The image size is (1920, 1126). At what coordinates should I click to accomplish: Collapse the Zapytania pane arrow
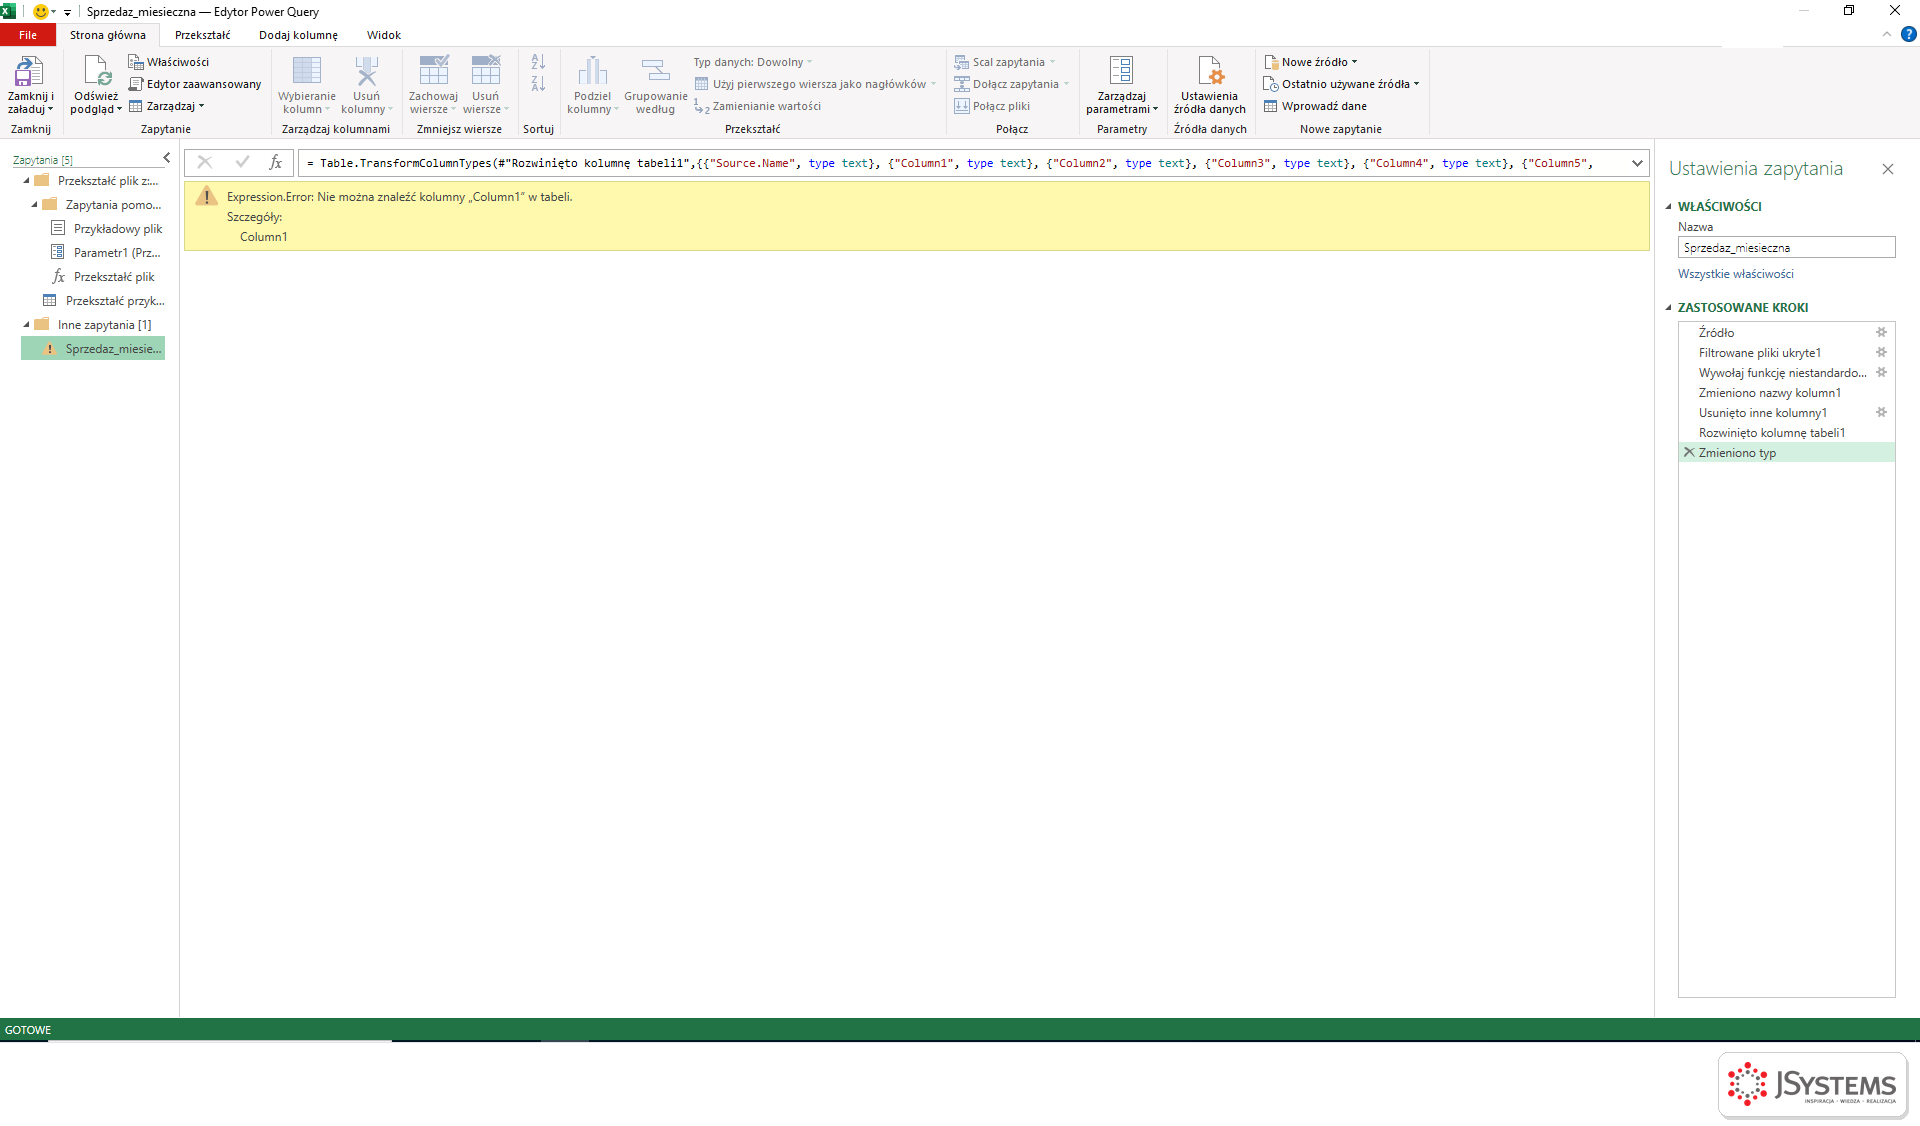pos(167,158)
